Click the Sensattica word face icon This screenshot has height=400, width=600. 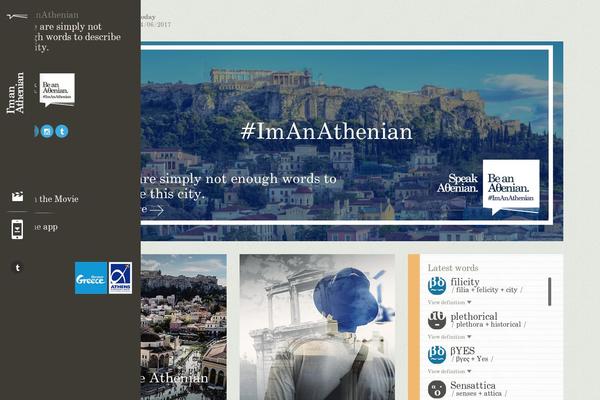(x=437, y=389)
